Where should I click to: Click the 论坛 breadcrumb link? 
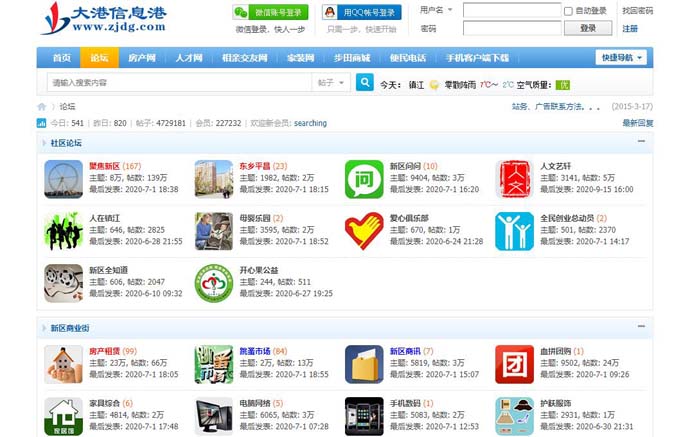coord(67,106)
